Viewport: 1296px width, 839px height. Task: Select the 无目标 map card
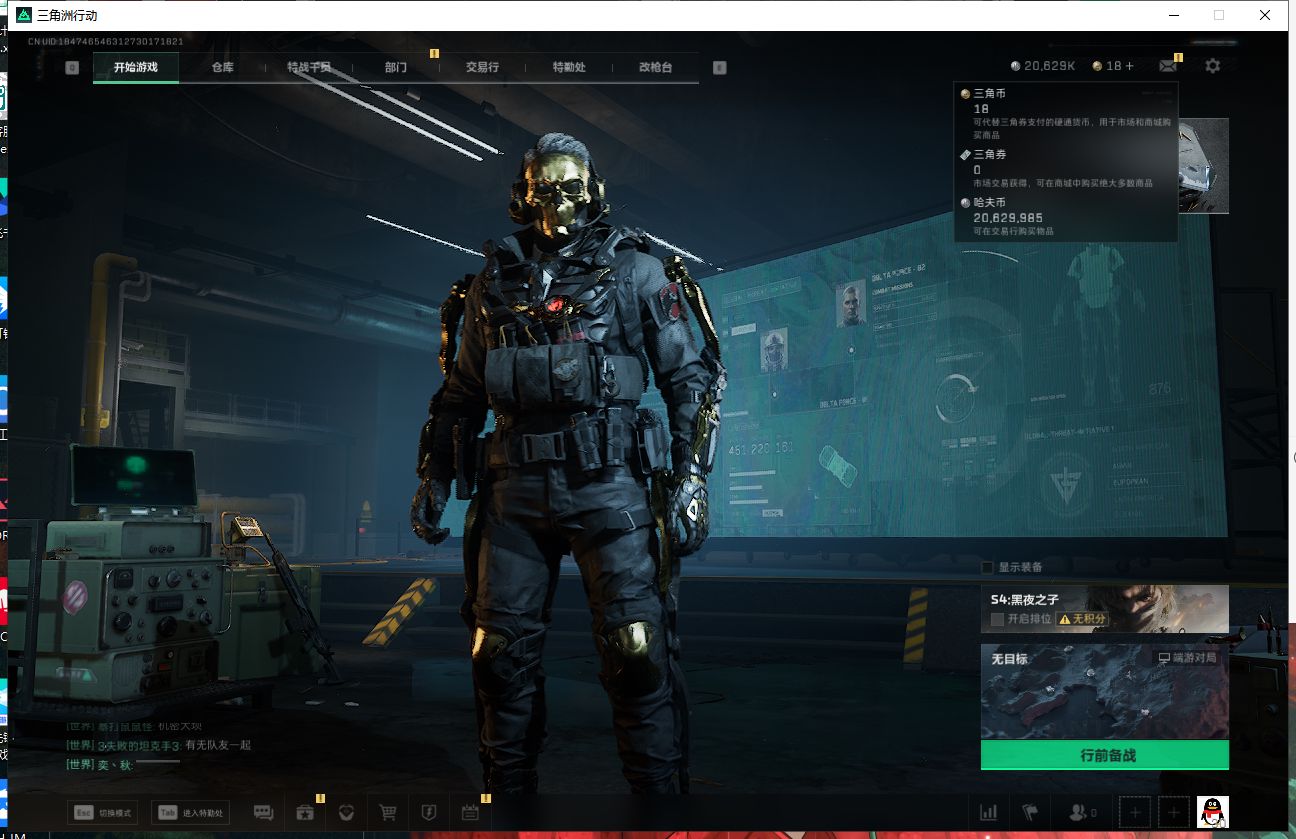click(x=1104, y=691)
